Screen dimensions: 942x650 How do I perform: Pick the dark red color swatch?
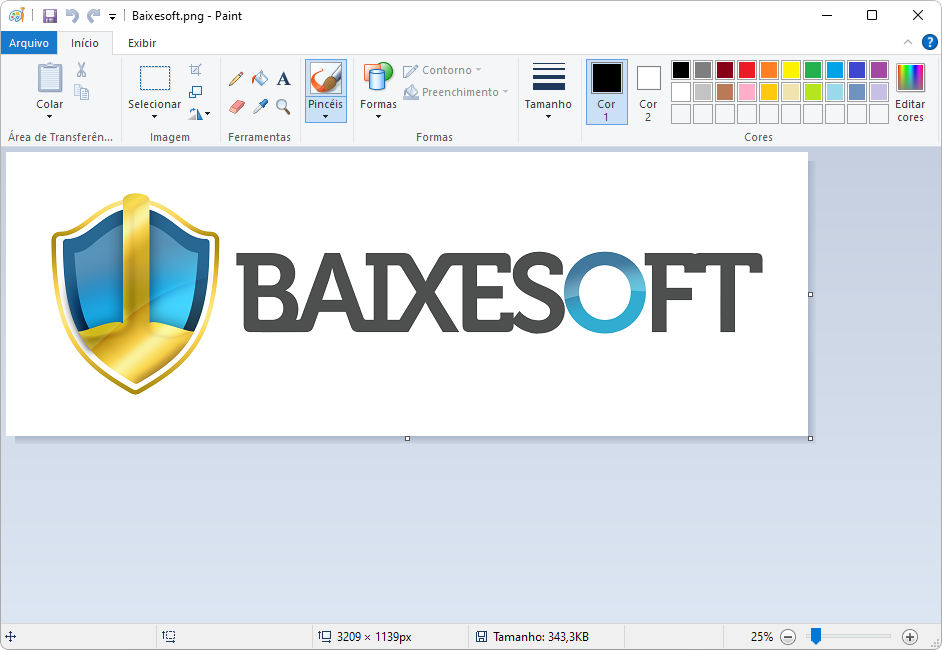click(x=725, y=70)
